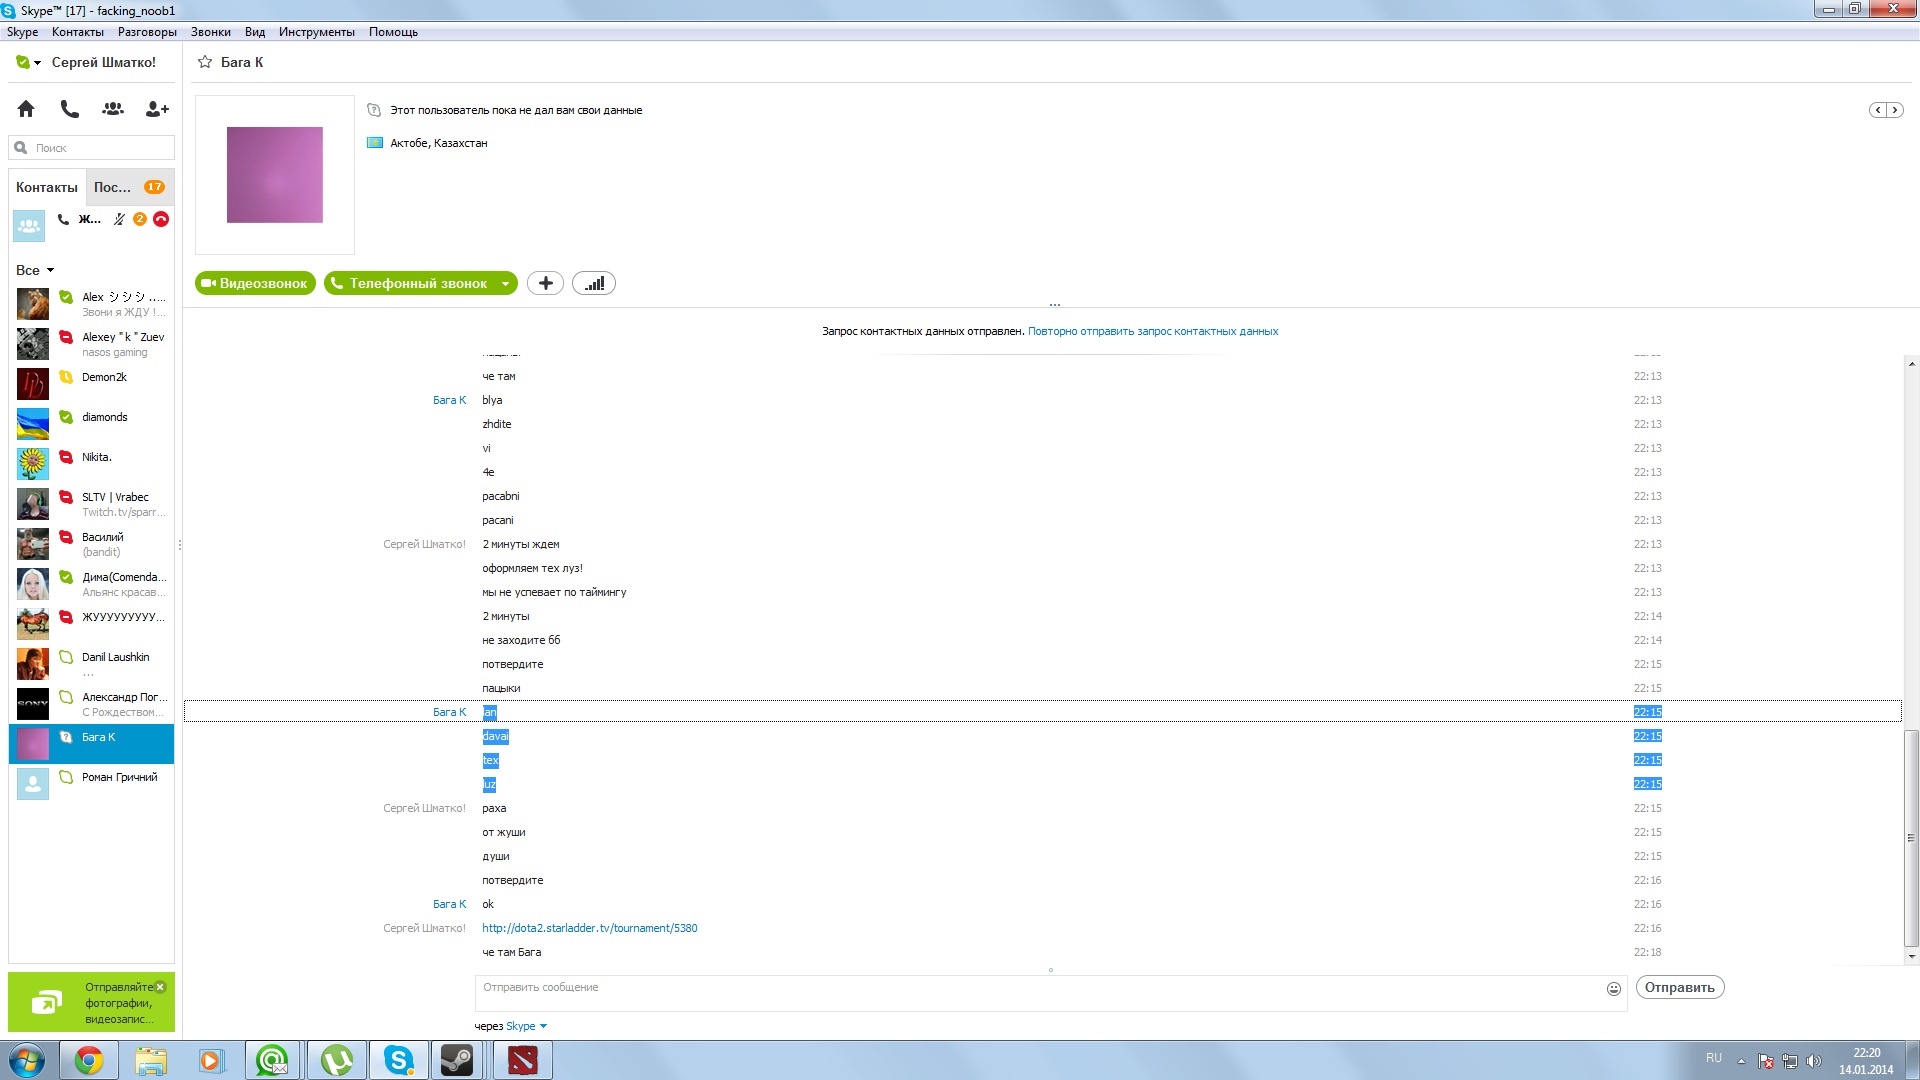Click the plus add-to-conversation button

(545, 283)
